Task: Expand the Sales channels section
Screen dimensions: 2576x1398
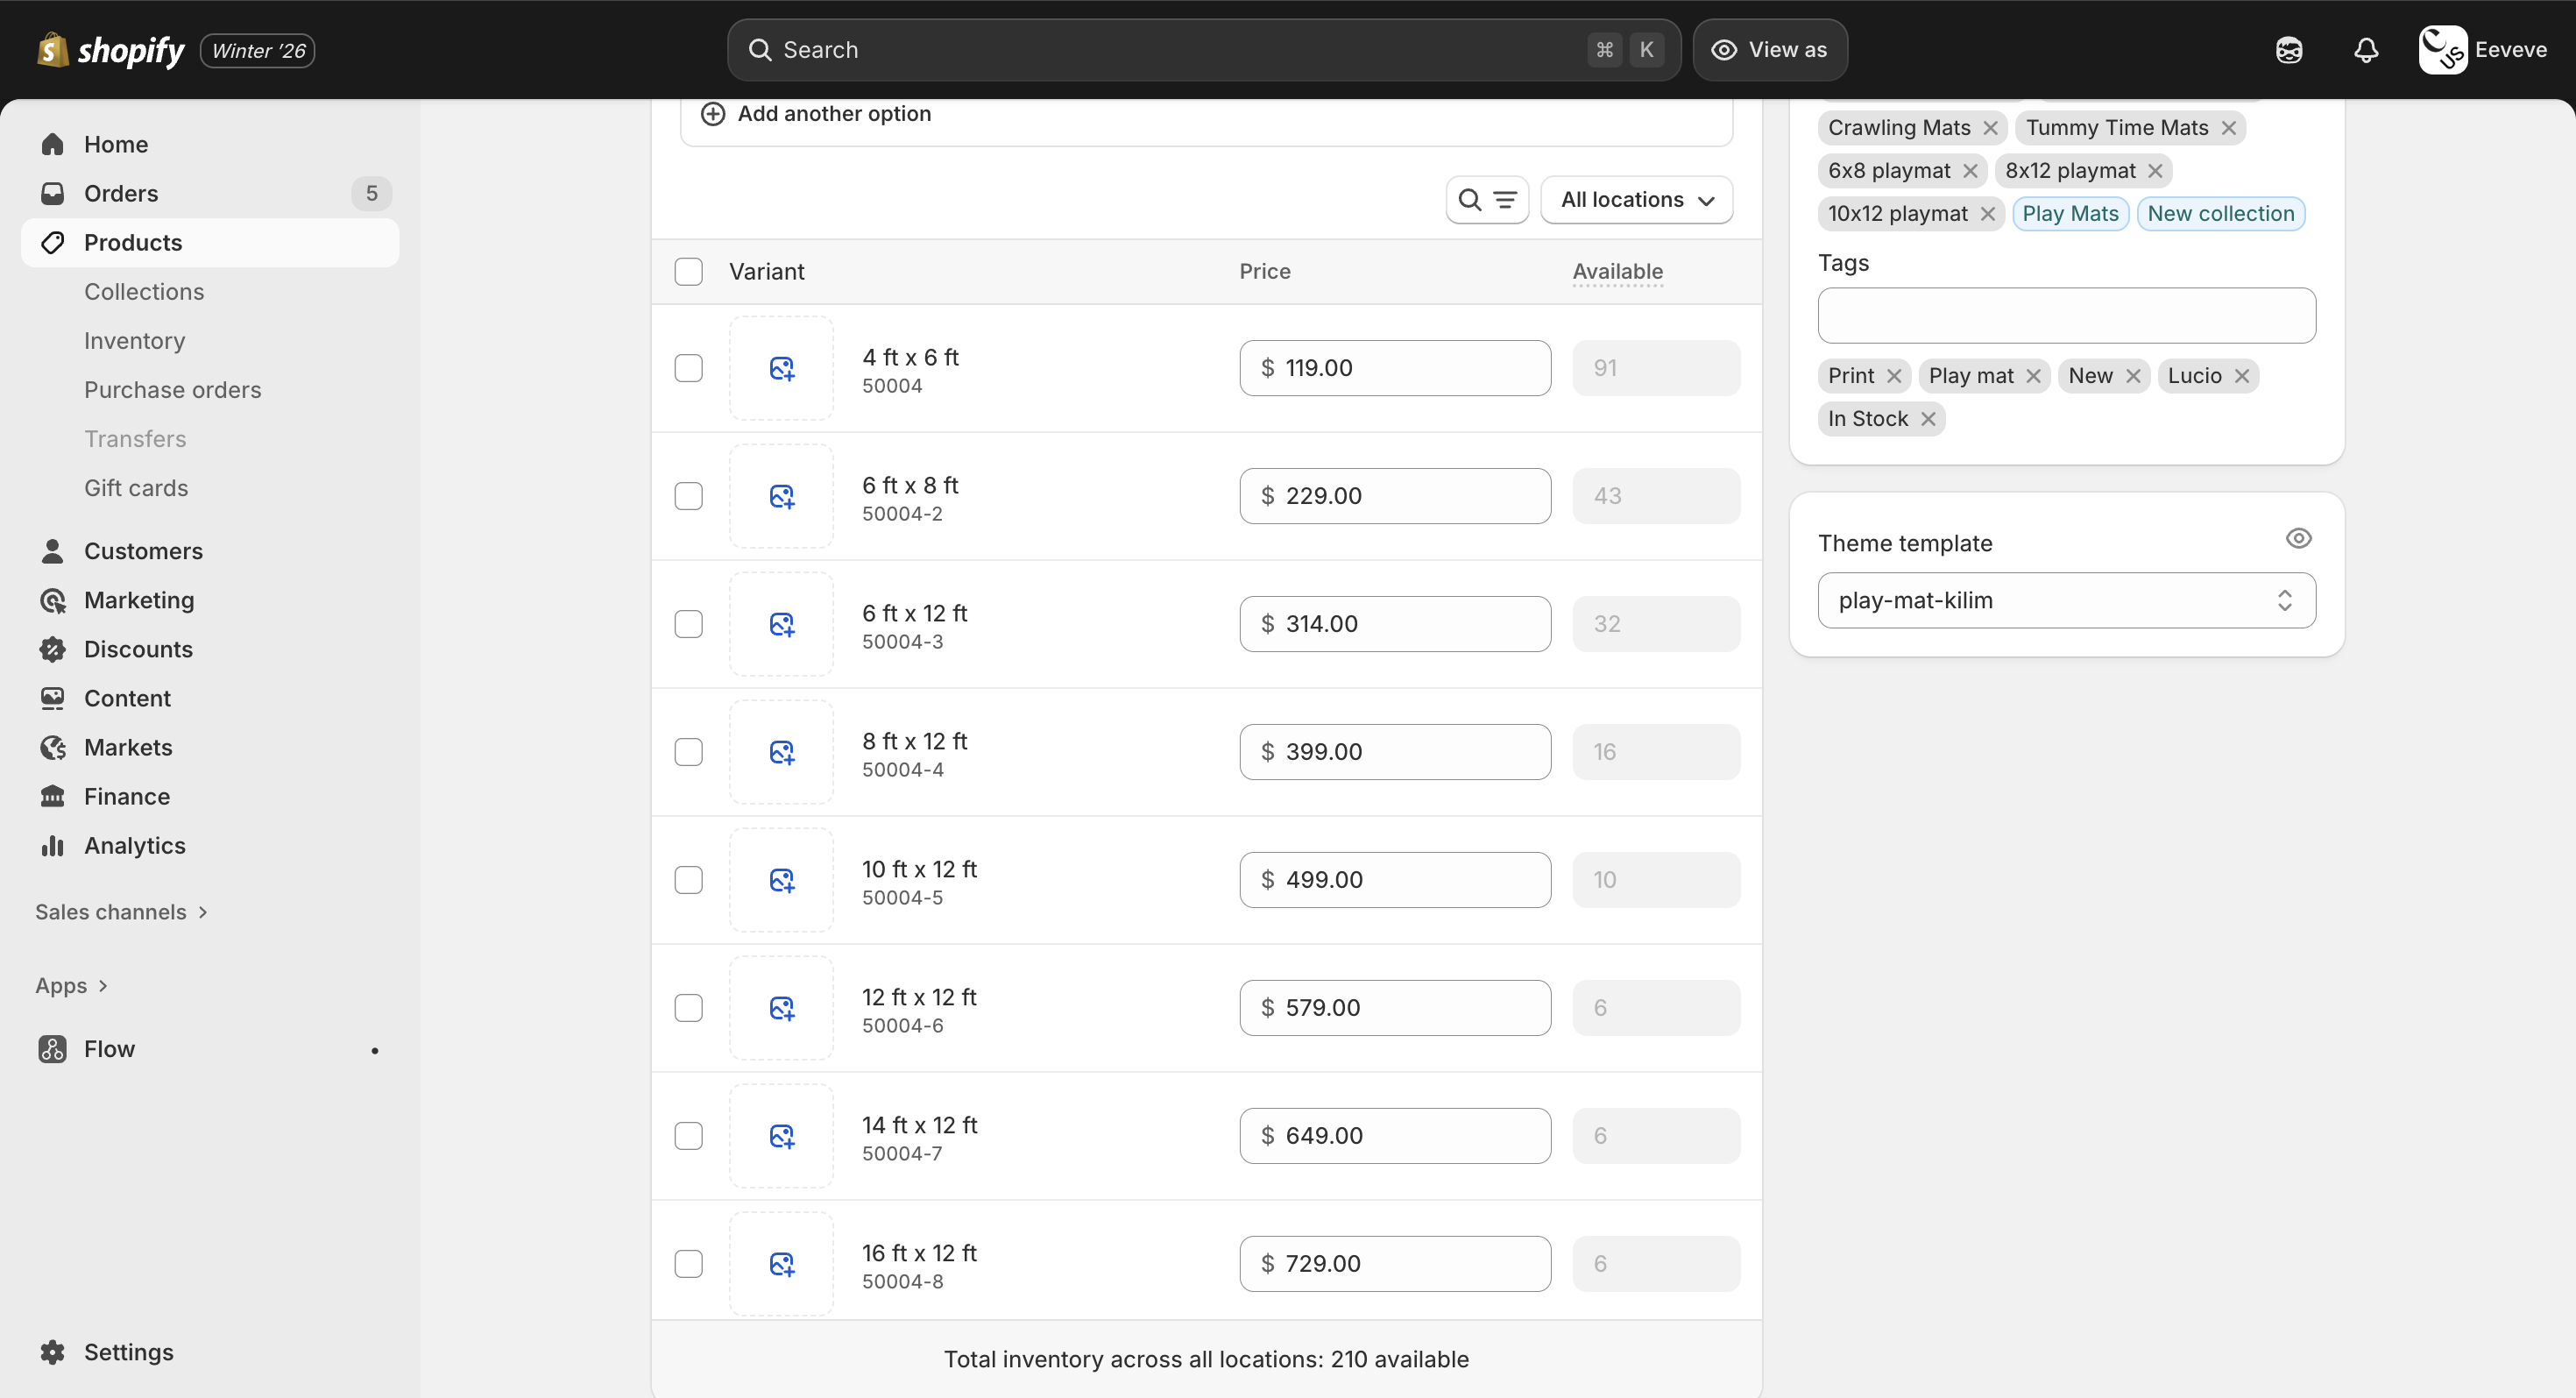Action: tap(120, 911)
